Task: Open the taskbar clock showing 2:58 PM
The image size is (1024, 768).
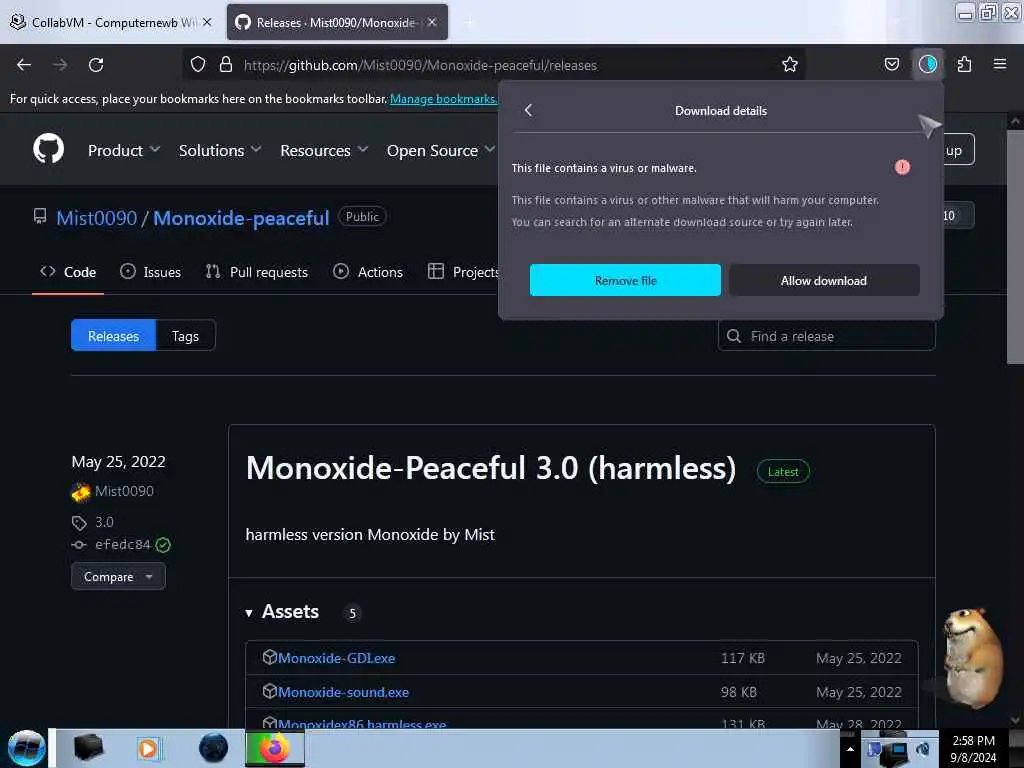Action: coord(973,748)
